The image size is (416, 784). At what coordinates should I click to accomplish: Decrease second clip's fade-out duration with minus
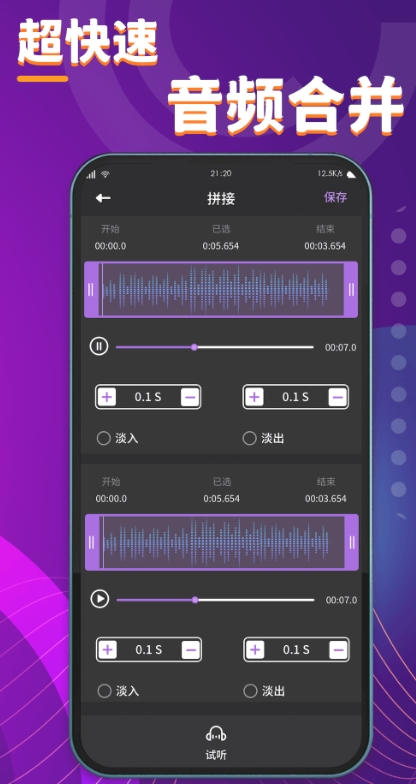click(338, 650)
